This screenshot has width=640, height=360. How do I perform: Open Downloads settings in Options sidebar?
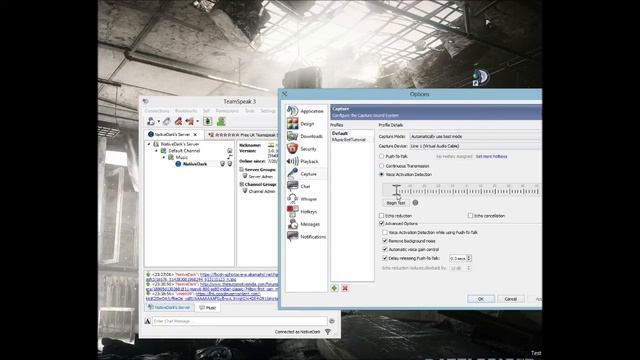[306, 136]
